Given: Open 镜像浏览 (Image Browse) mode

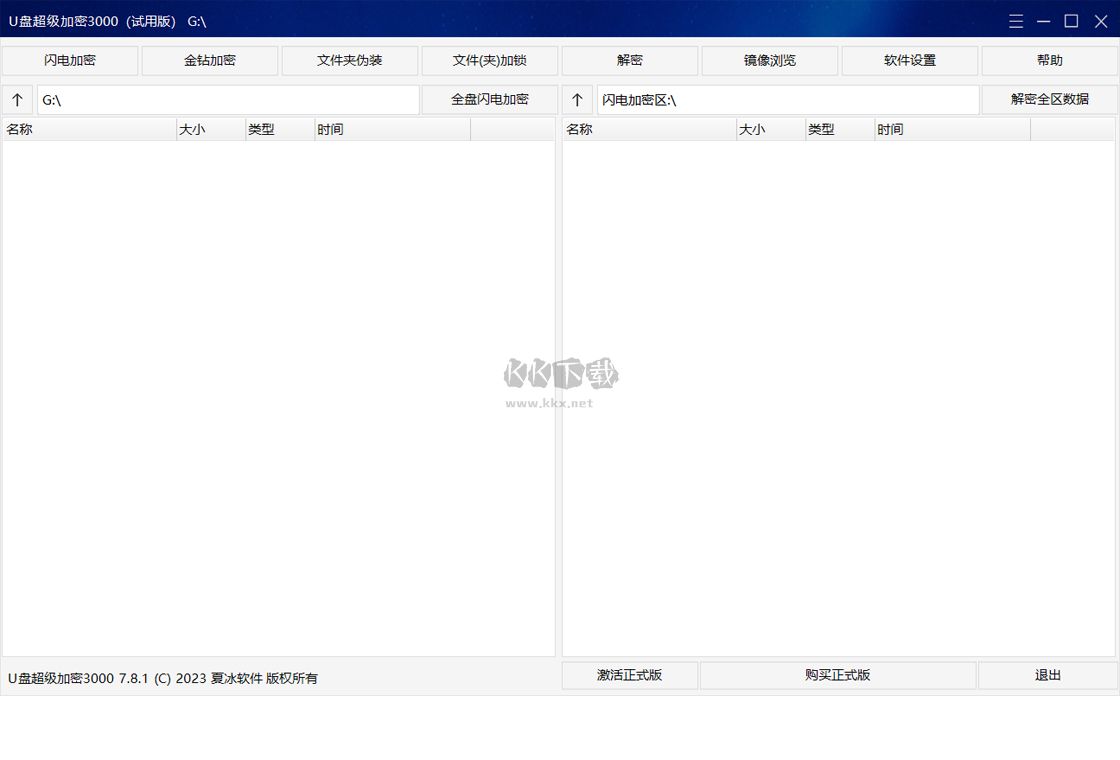Looking at the screenshot, I should click(x=769, y=60).
